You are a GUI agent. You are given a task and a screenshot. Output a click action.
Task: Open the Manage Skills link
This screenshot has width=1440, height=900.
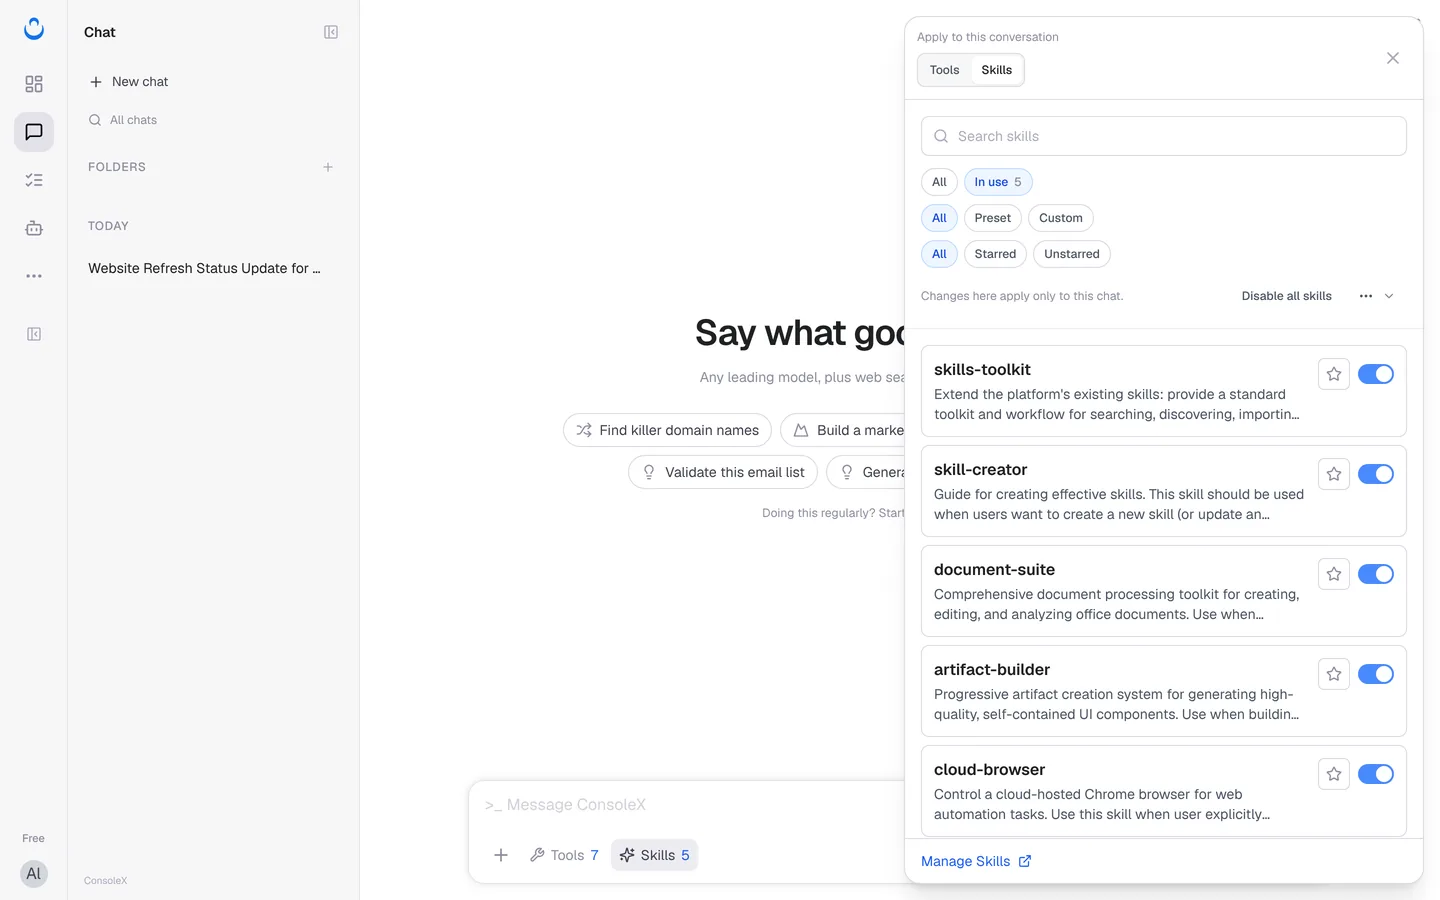pos(976,861)
